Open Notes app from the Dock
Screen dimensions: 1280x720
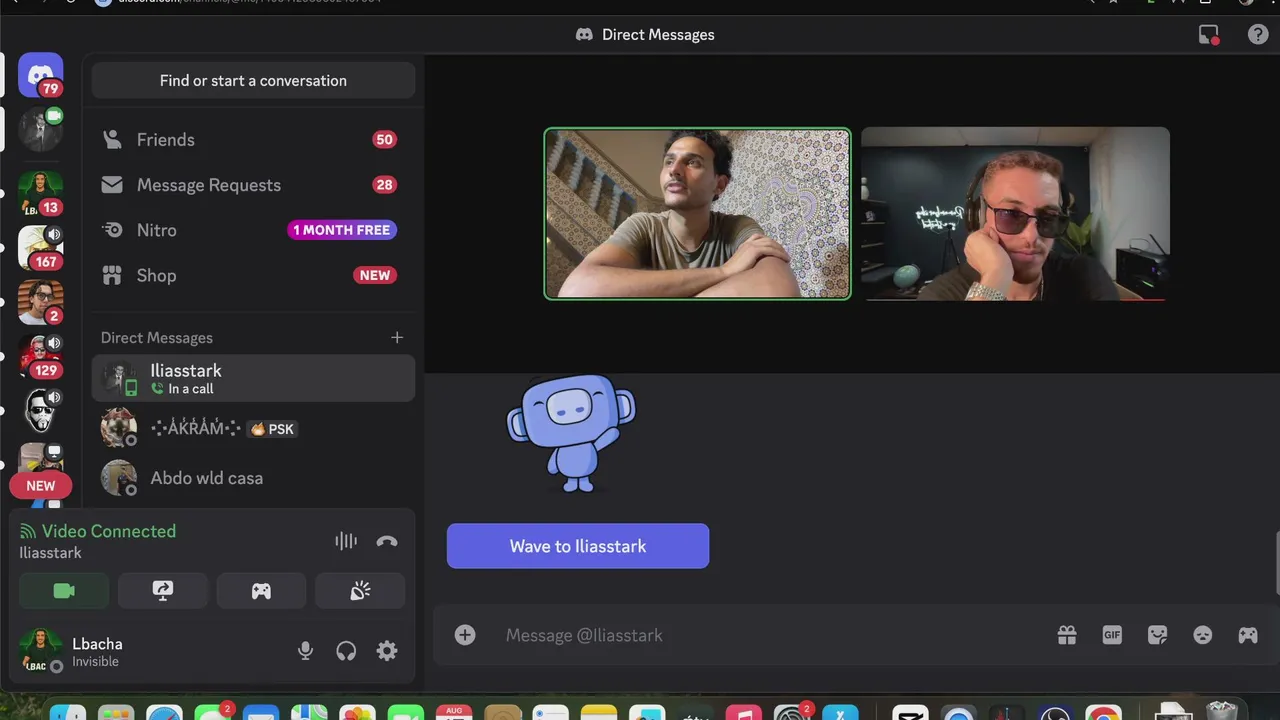coord(599,714)
